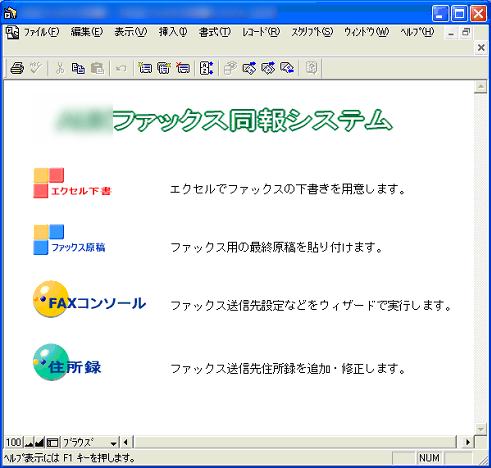Viewport: 491px width, 468px height.
Task: Click the Duplicate Record toolbar icon
Action: pyautogui.click(x=164, y=68)
